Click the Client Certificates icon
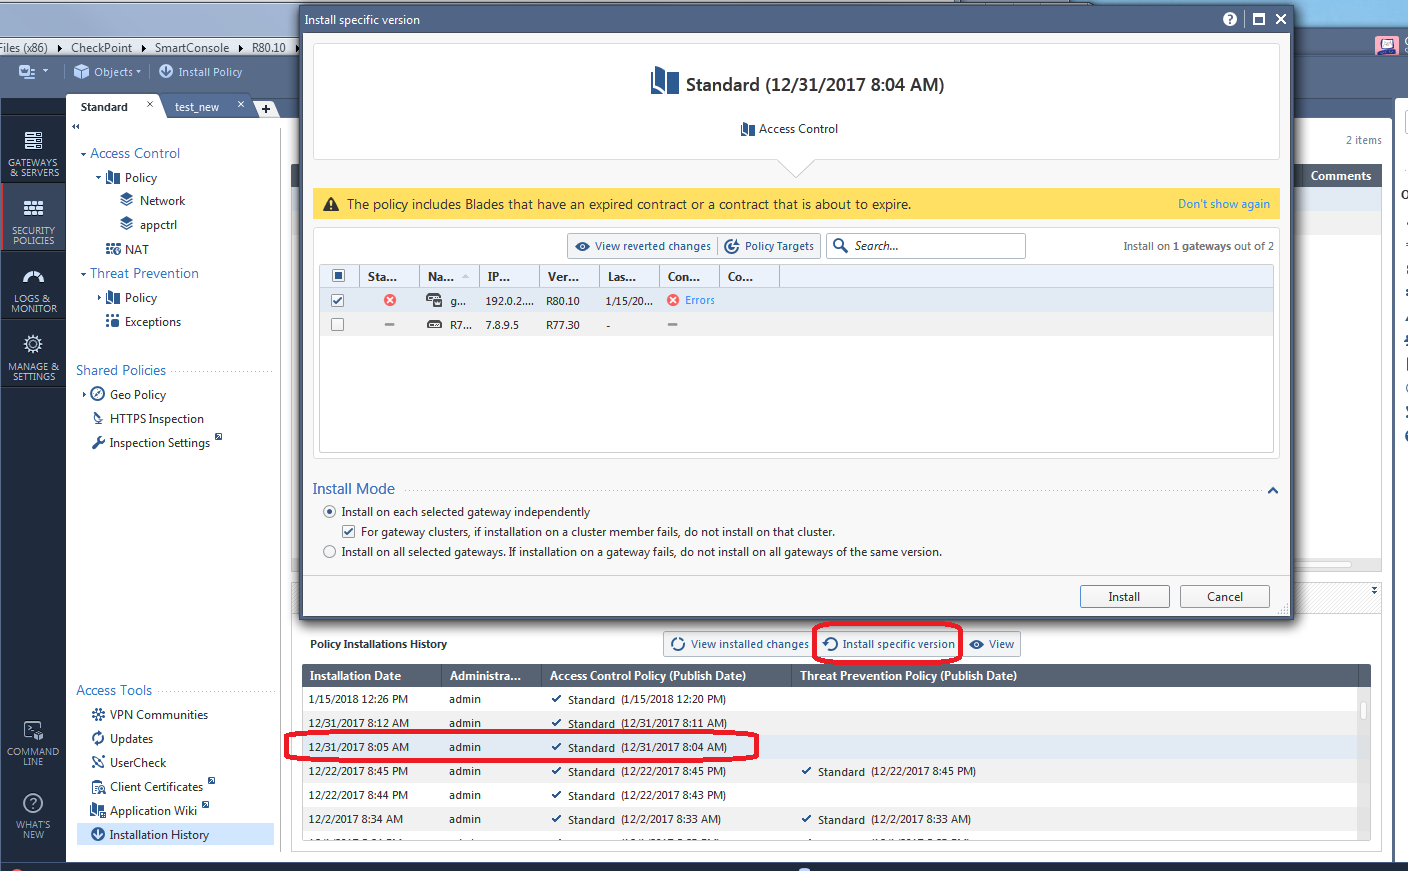The image size is (1408, 871). [x=98, y=787]
